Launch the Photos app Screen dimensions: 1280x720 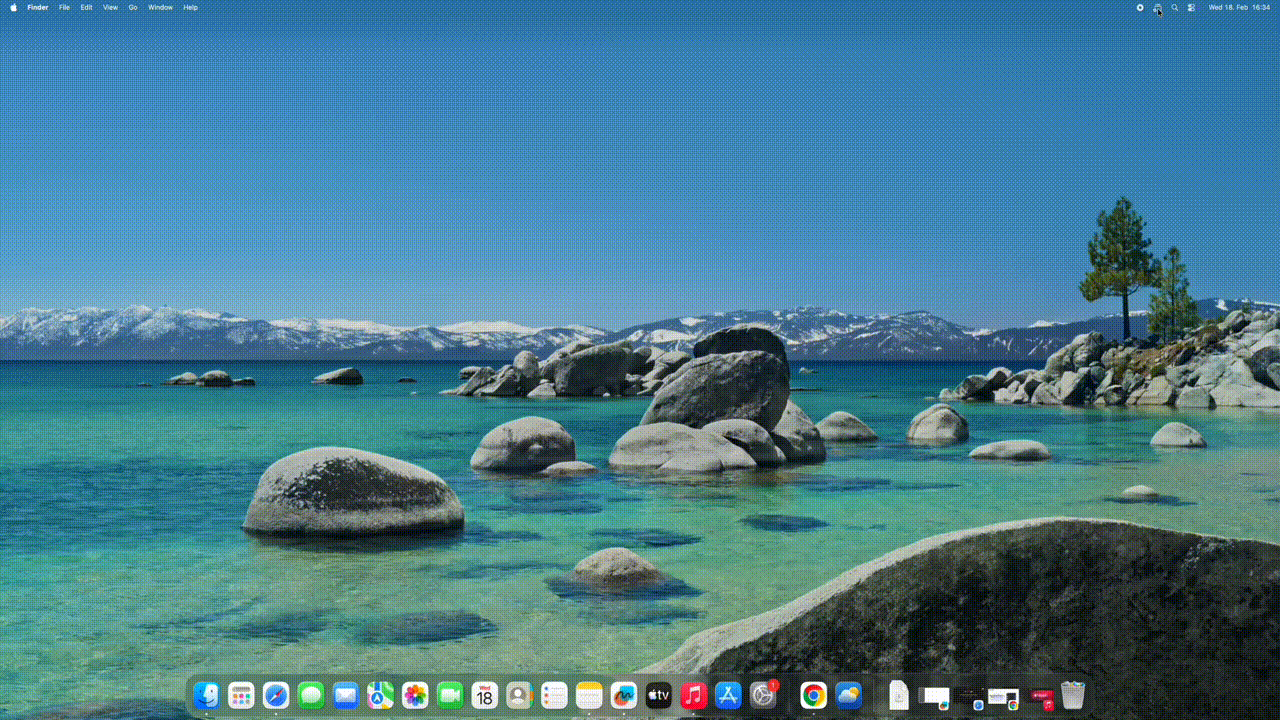tap(414, 695)
